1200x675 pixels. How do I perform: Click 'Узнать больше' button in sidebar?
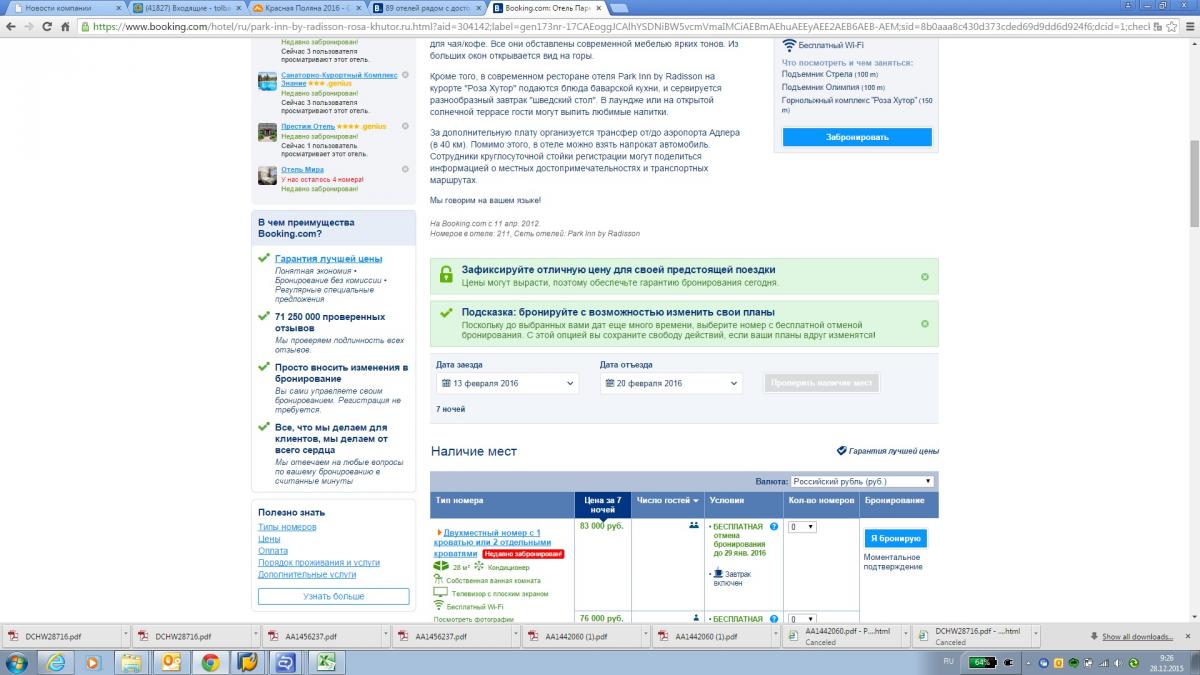333,596
